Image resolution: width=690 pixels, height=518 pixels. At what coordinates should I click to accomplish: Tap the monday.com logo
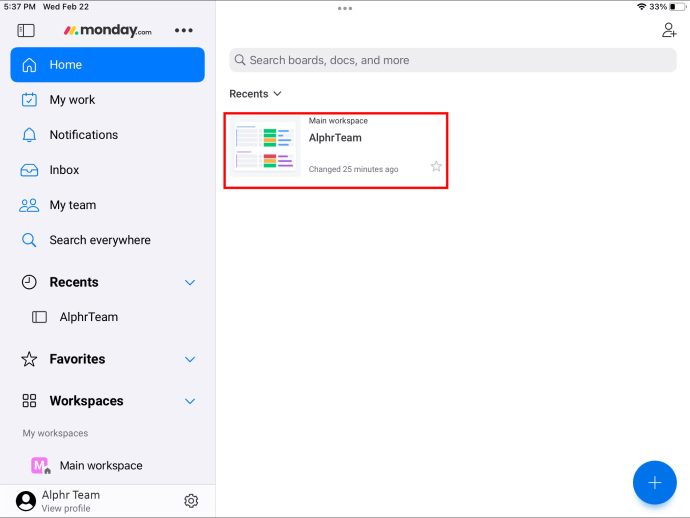(108, 30)
